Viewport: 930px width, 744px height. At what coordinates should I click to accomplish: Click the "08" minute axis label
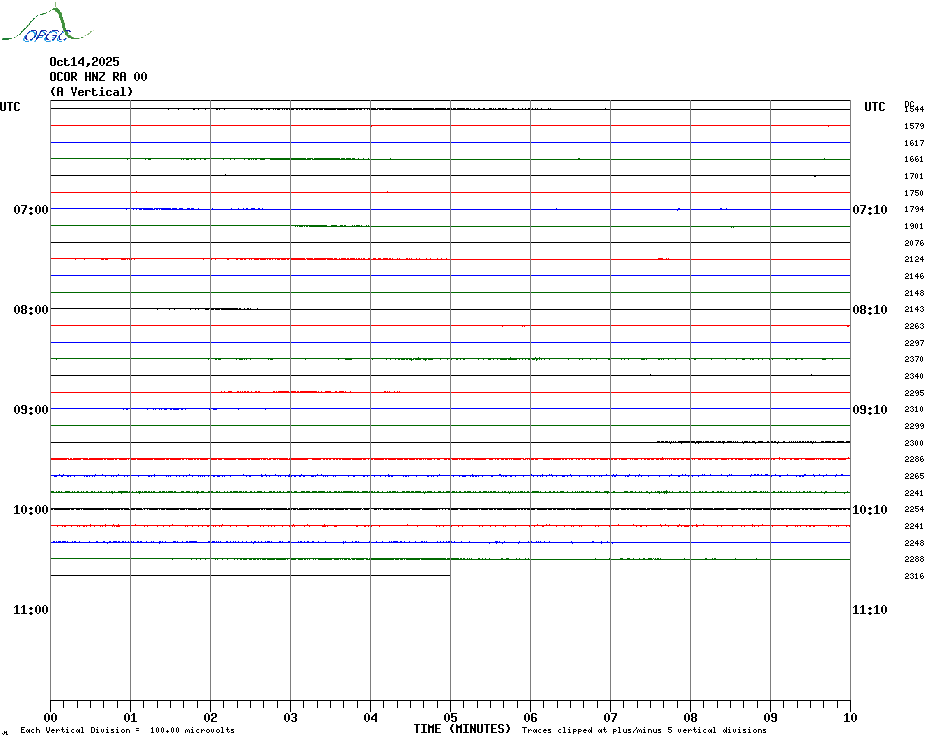pyautogui.click(x=690, y=718)
